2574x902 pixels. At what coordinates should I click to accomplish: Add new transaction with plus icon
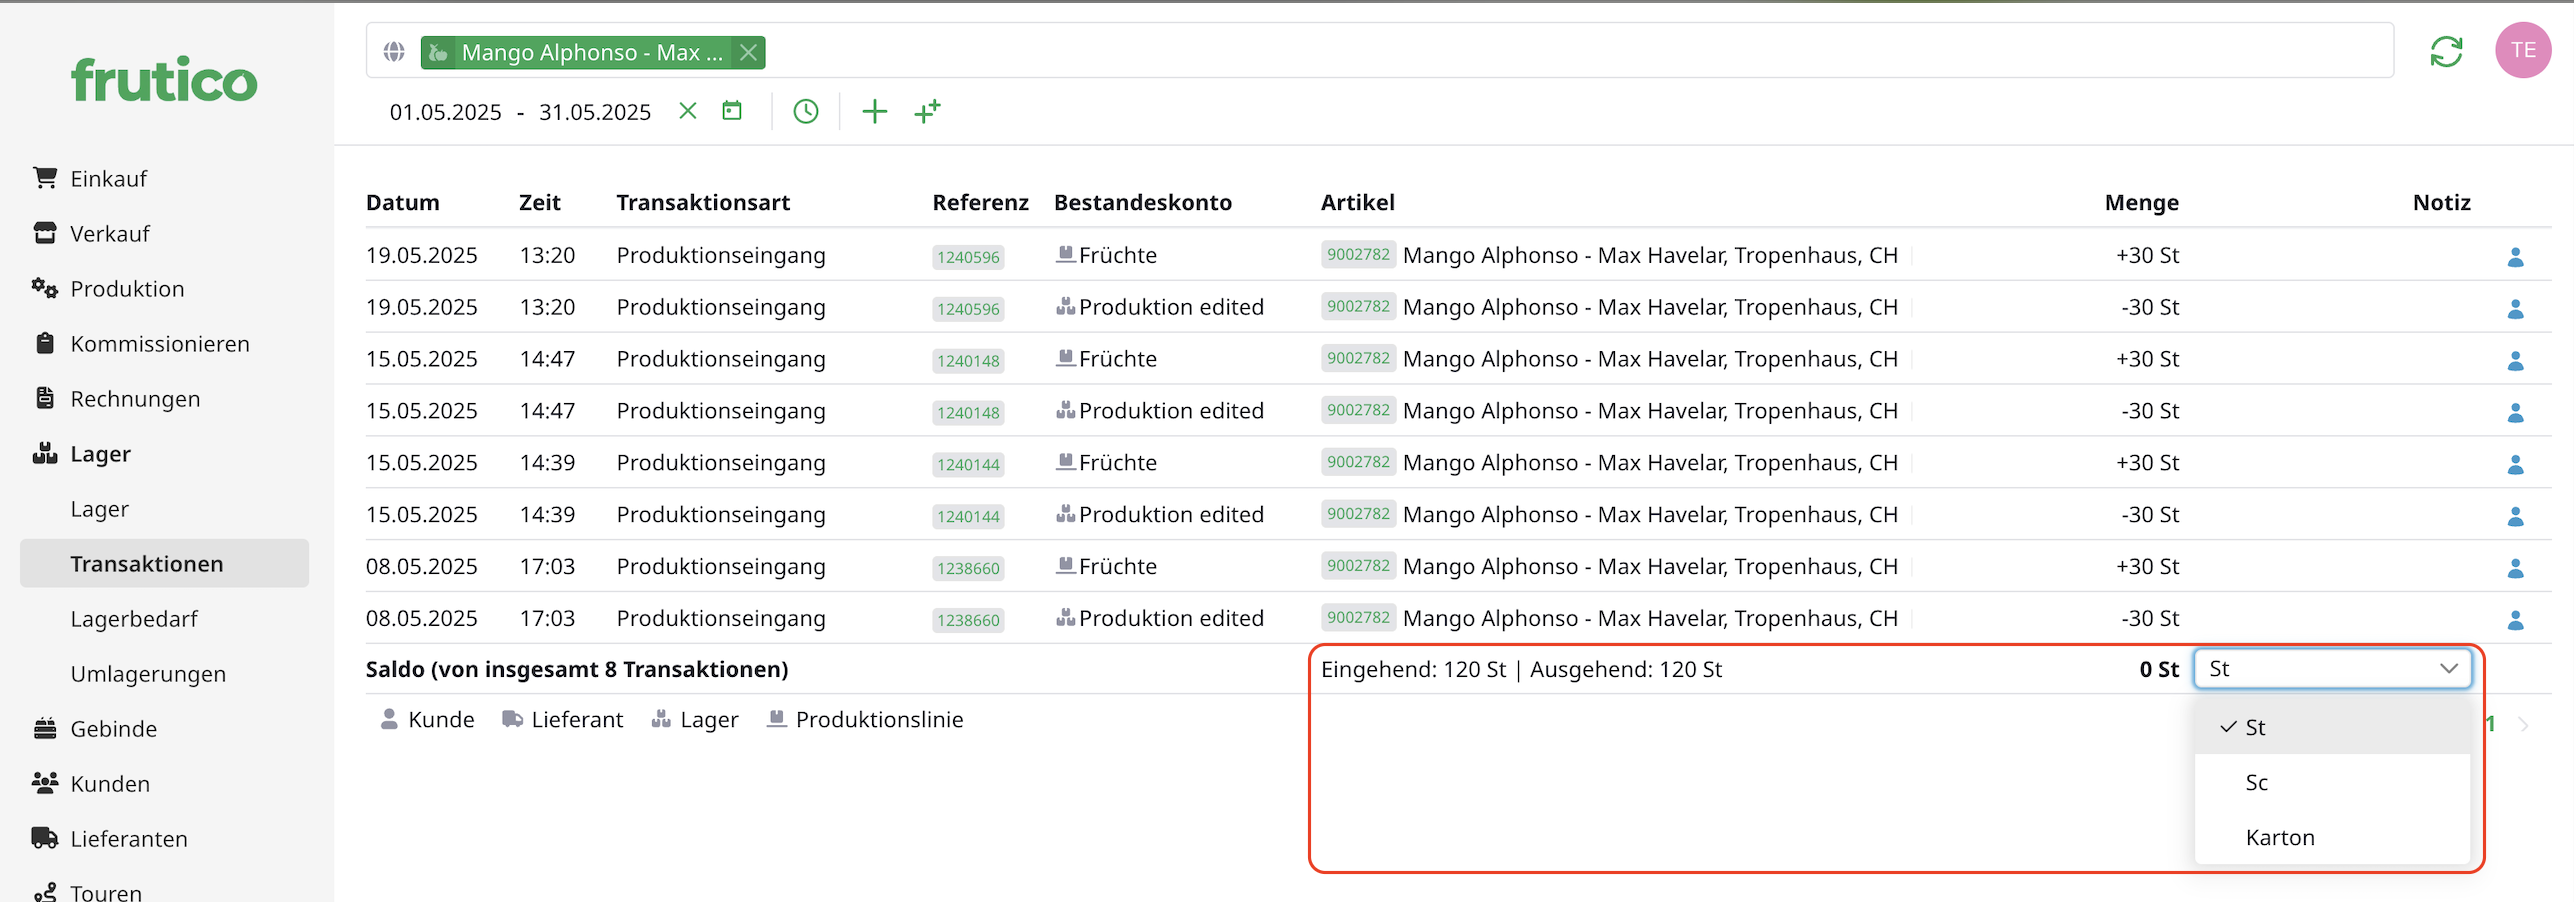tap(874, 111)
